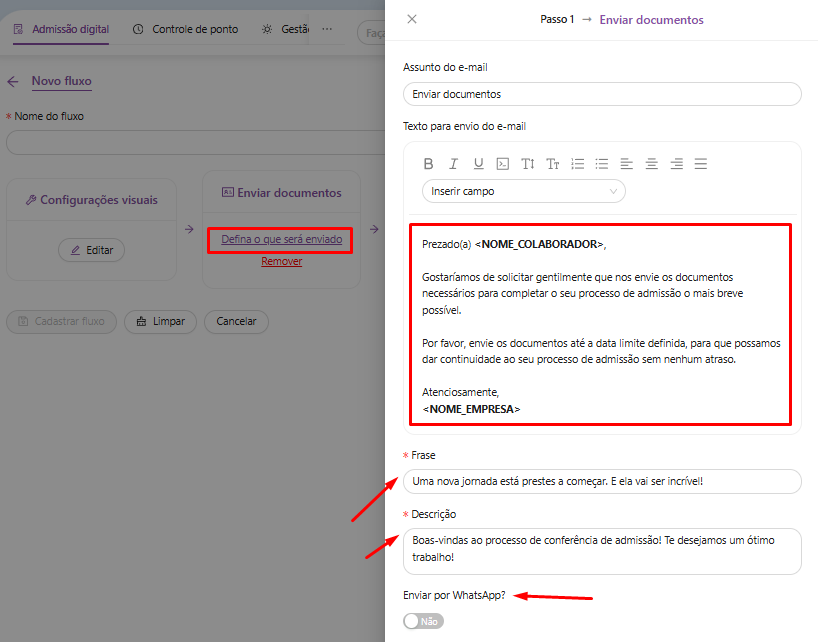Viewport: 818px width, 642px height.
Task: Apply italic formatting to email text
Action: 453,164
